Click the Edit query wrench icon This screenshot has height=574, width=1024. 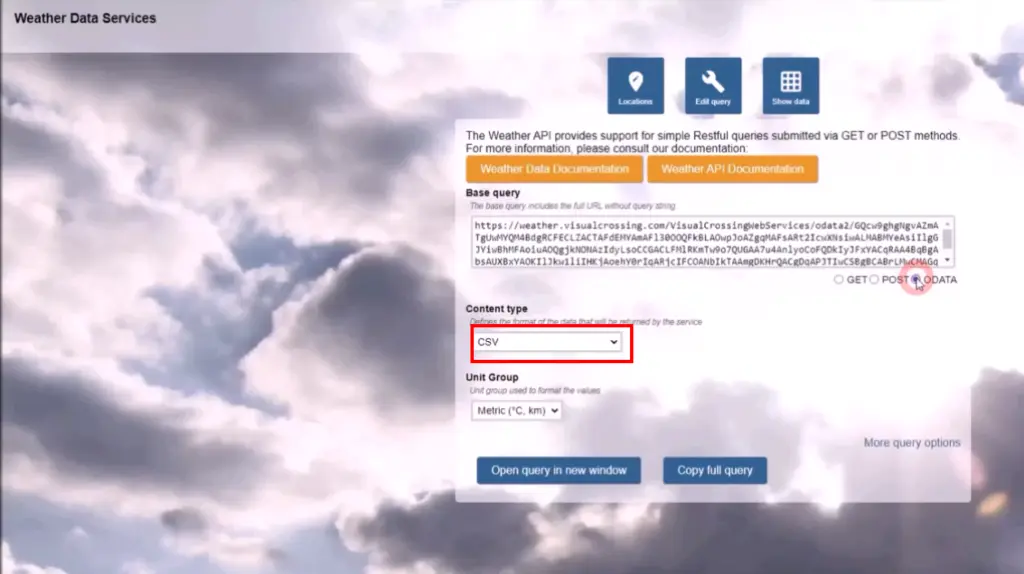pyautogui.click(x=713, y=85)
